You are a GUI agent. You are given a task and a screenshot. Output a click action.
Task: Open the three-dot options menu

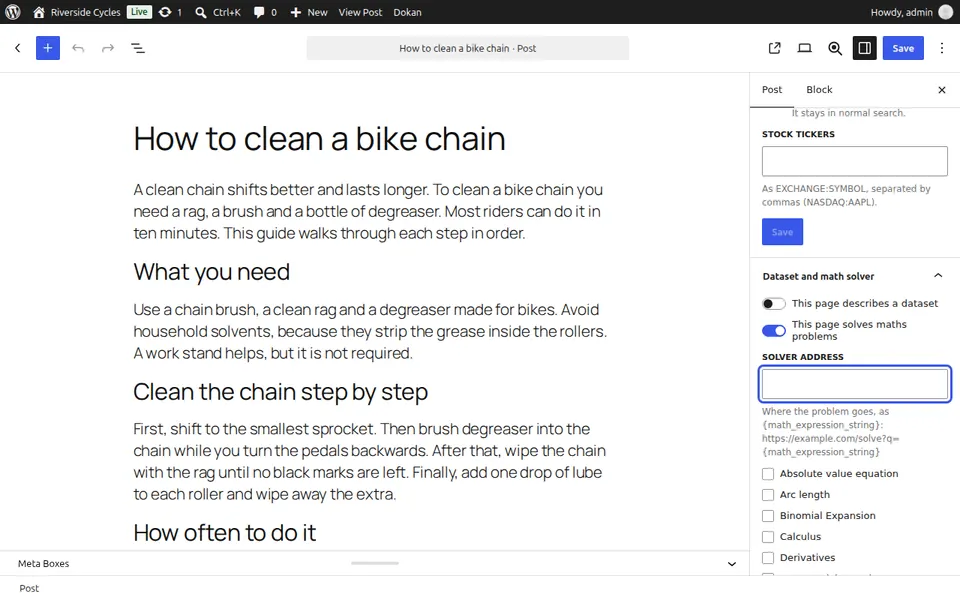coord(942,48)
